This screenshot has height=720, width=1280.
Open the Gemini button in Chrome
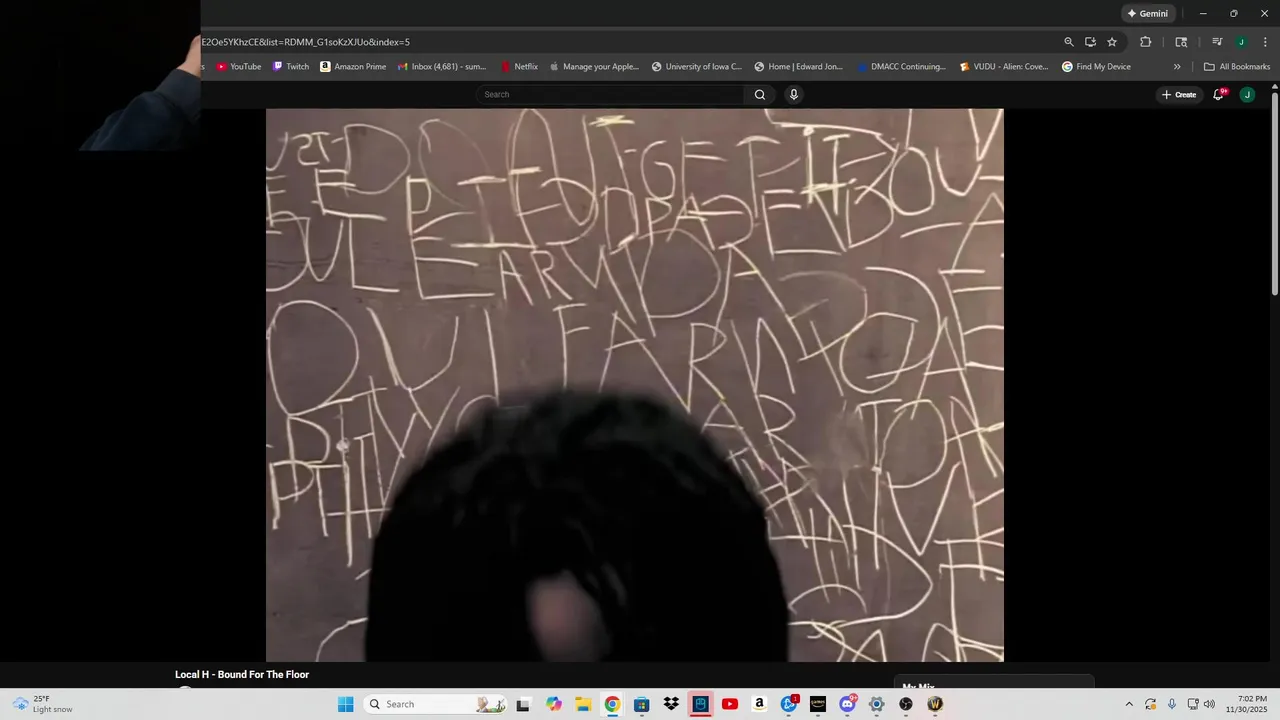1147,14
